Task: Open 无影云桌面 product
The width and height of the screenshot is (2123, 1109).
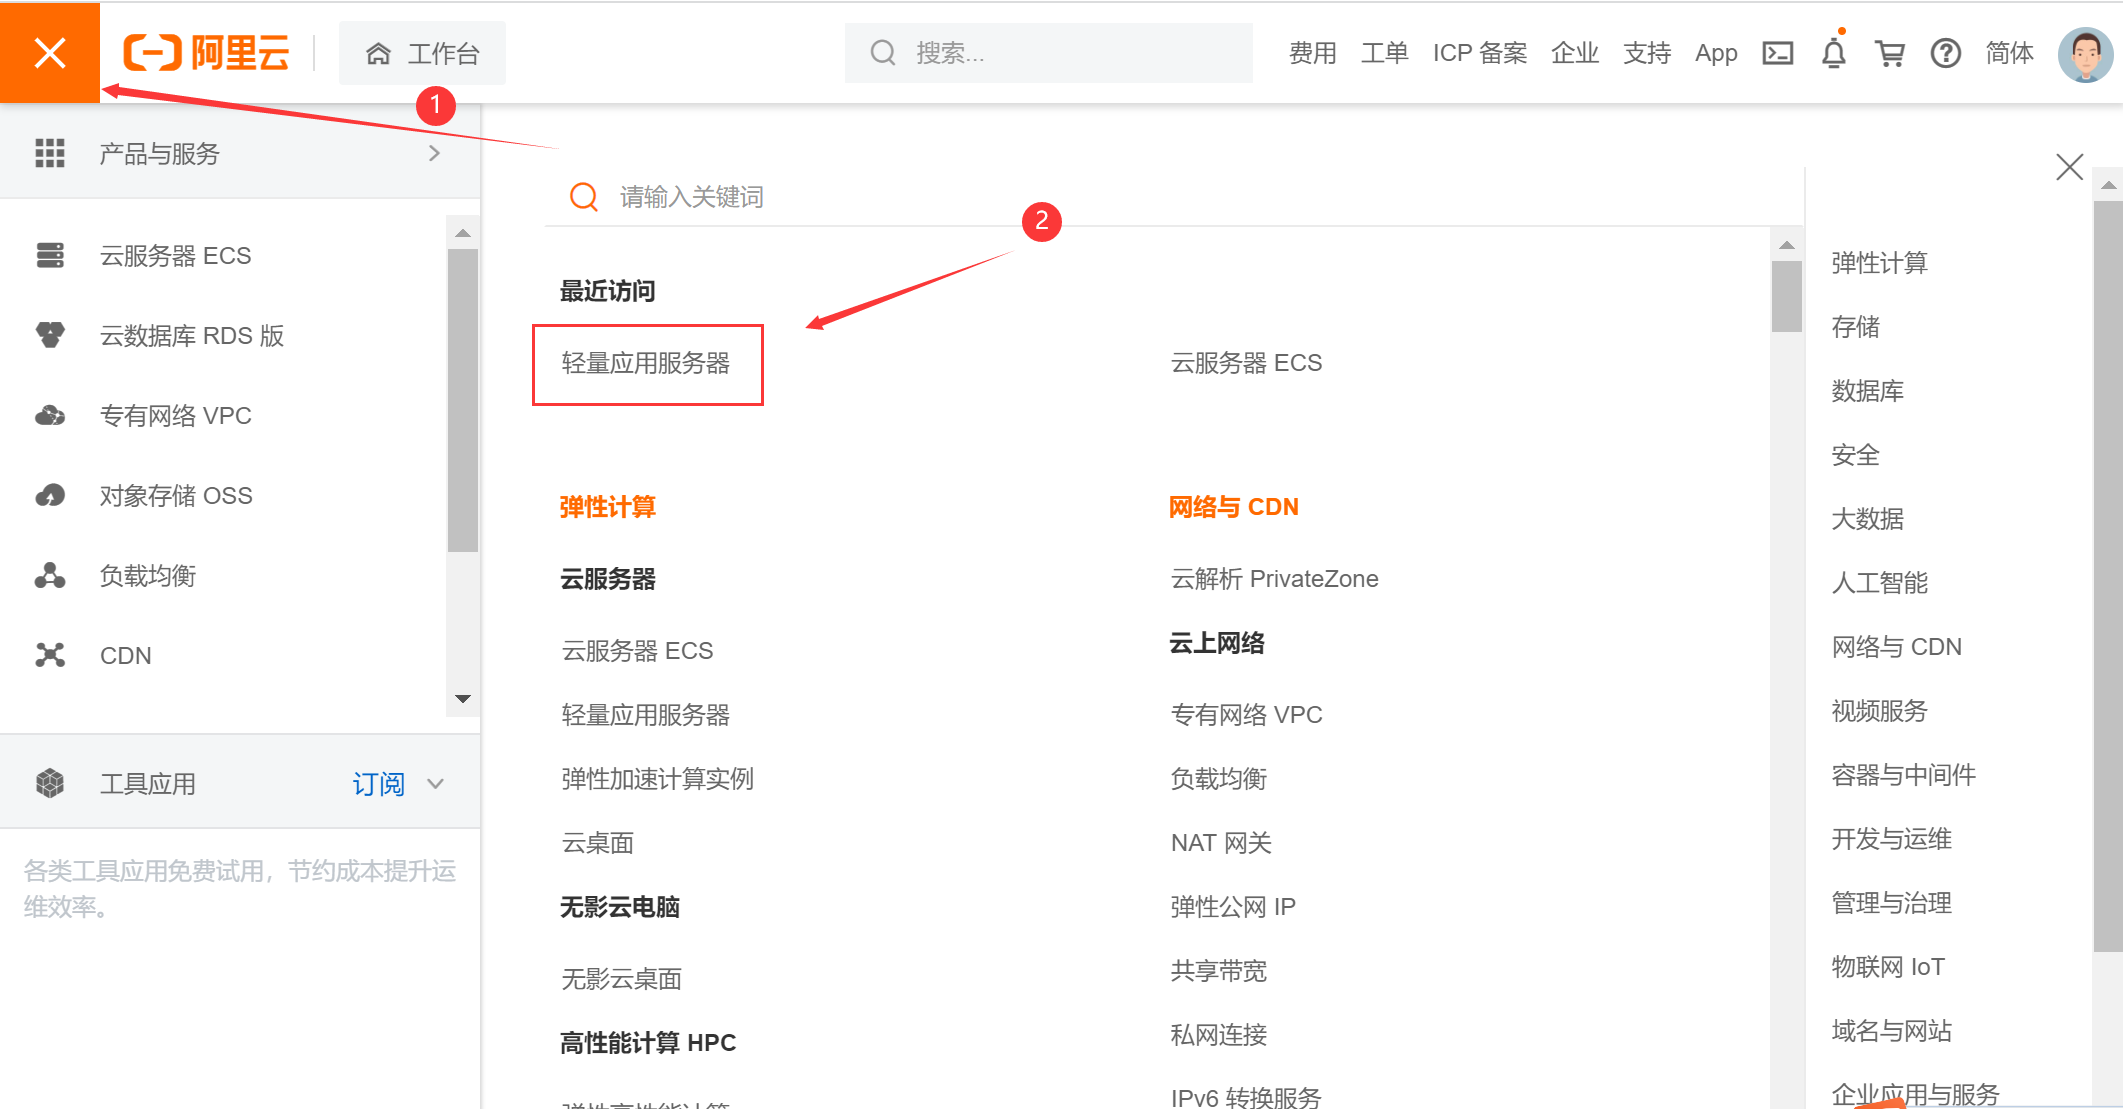Action: point(621,979)
